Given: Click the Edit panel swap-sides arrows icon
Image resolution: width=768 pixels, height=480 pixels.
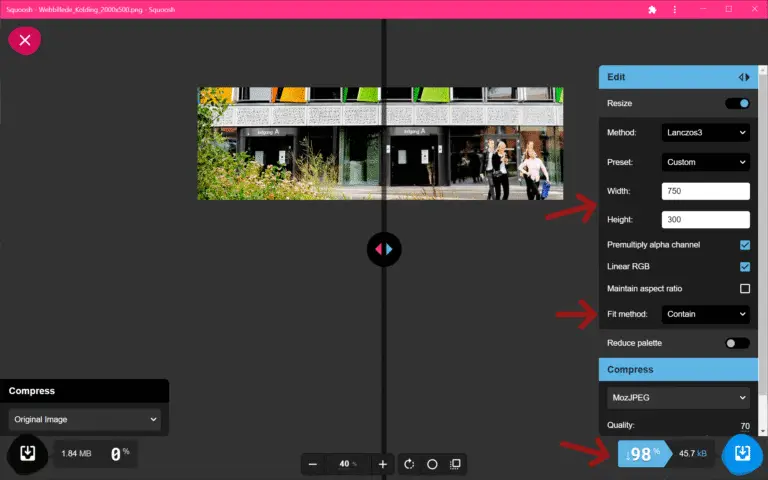Looking at the screenshot, I should 744,77.
